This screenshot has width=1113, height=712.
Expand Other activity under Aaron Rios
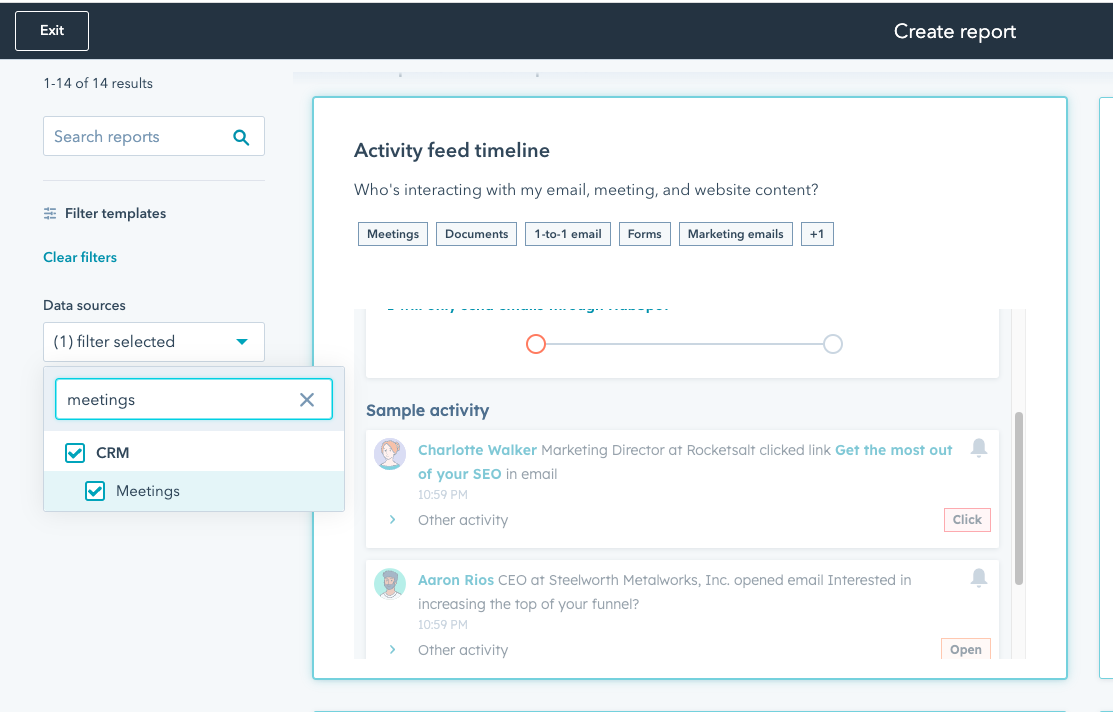392,649
